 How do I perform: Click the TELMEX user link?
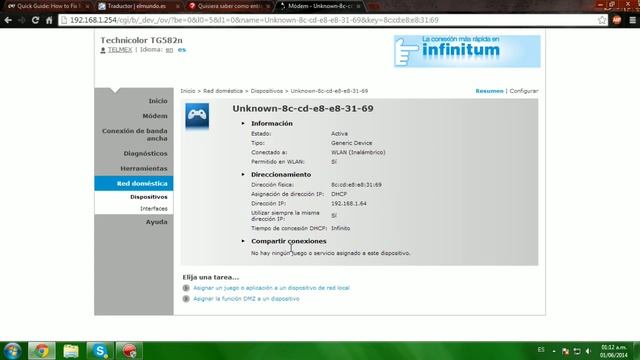click(x=120, y=50)
